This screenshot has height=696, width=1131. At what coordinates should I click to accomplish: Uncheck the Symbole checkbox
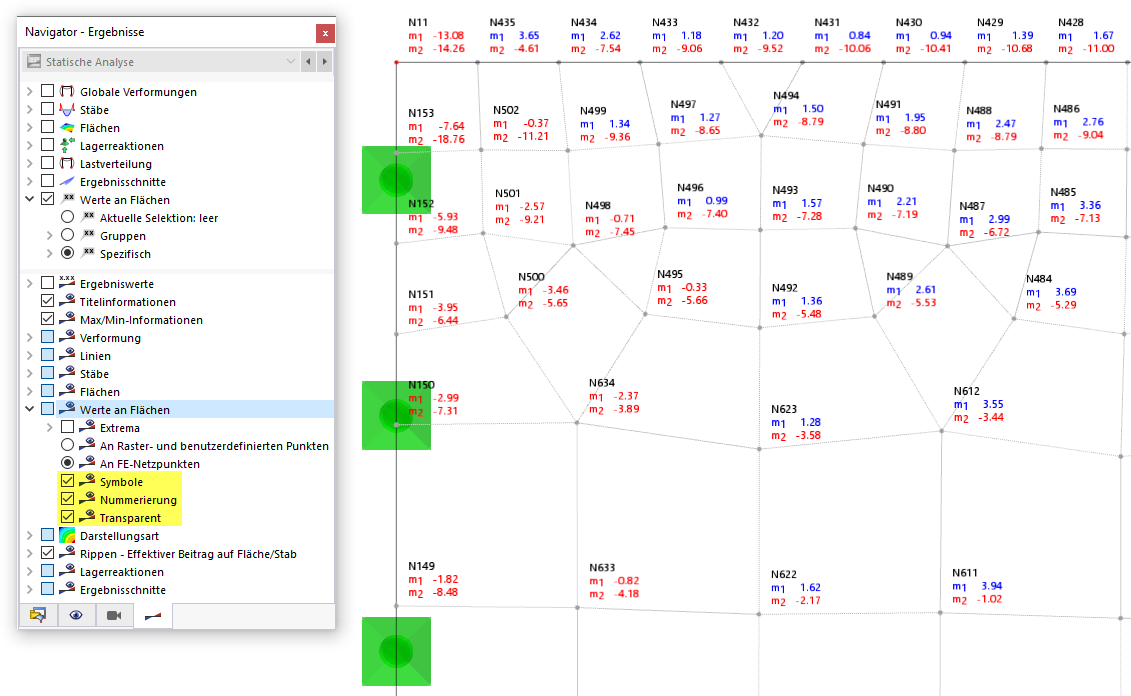click(x=67, y=481)
